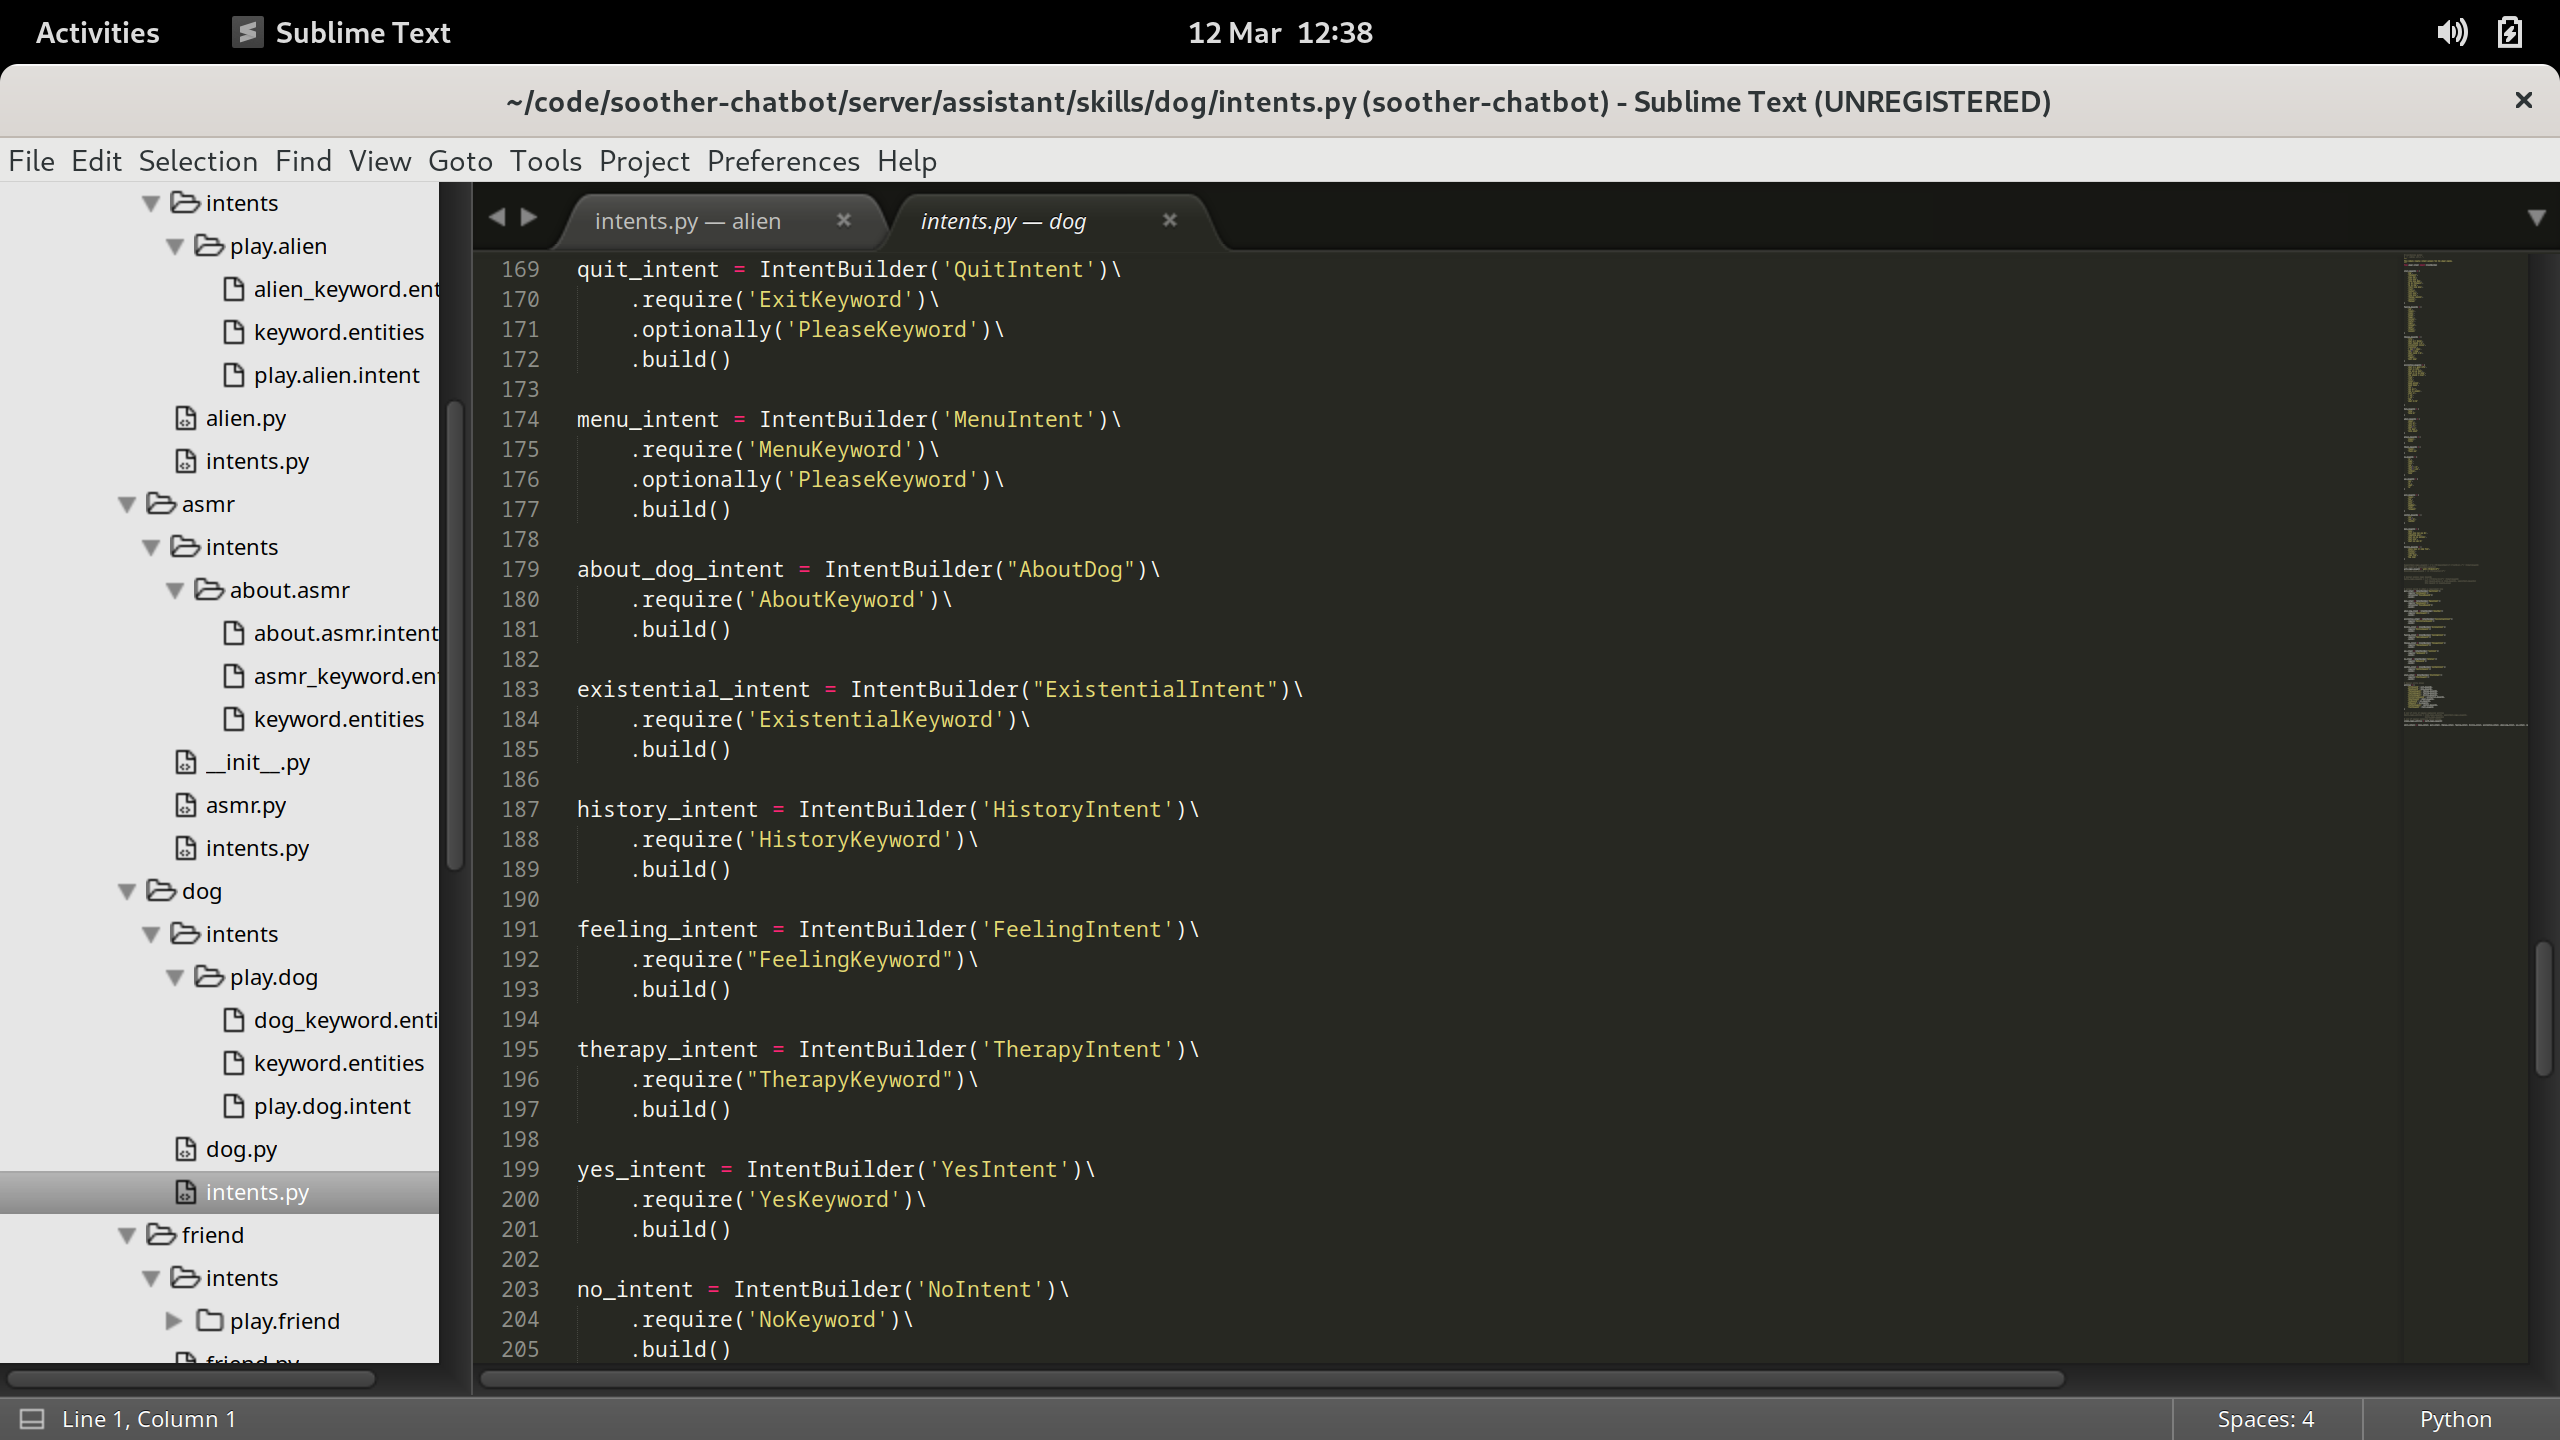The width and height of the screenshot is (2560, 1440).
Task: Change the Python syntax selector
Action: click(2455, 1419)
